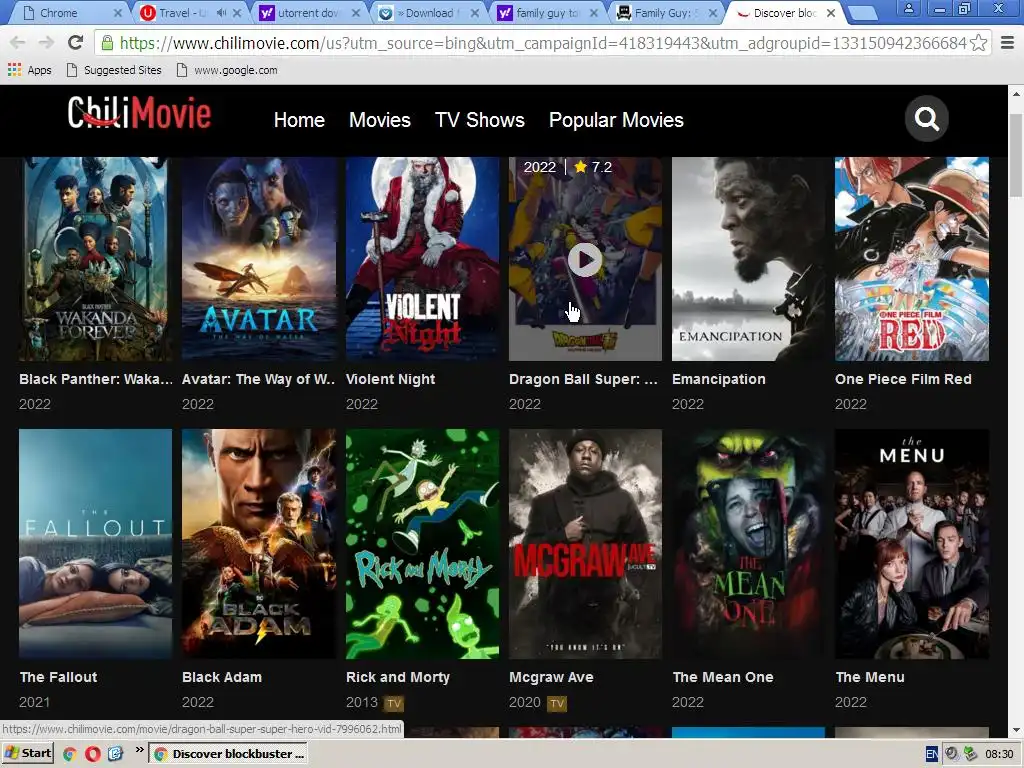1024x768 pixels.
Task: Go forward with the browser forward arrow
Action: (46, 43)
